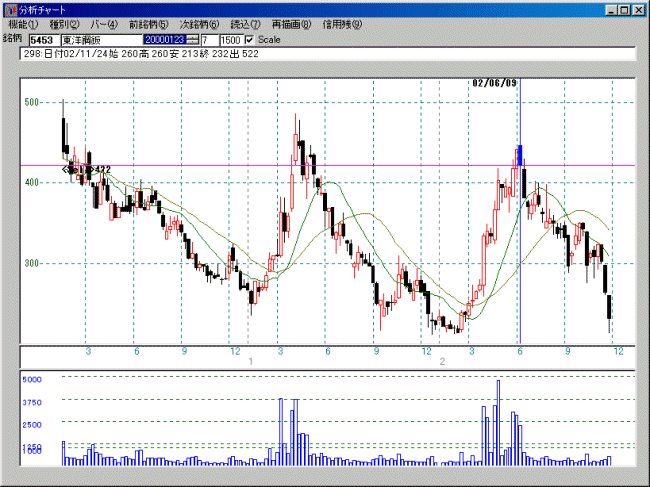Click the tallest volume bar near 5000
This screenshot has height=487, width=650.
(498, 423)
